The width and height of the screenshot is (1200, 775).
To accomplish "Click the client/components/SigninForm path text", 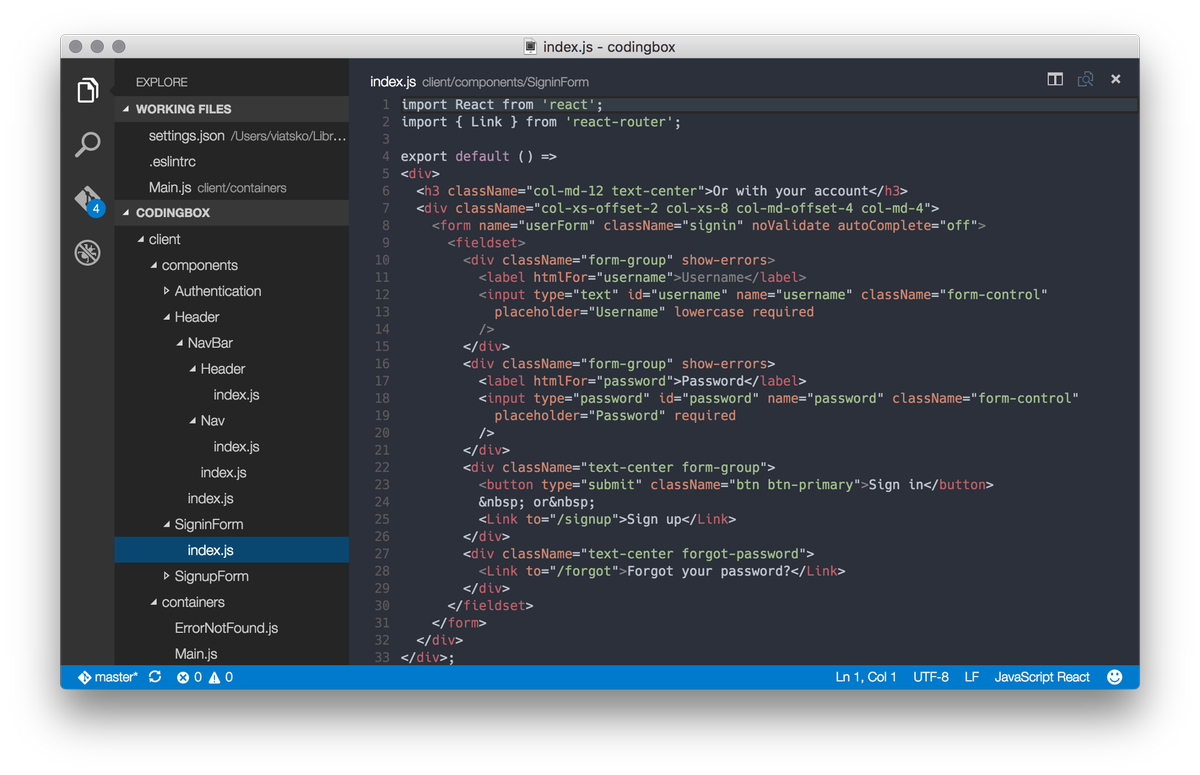I will point(505,82).
